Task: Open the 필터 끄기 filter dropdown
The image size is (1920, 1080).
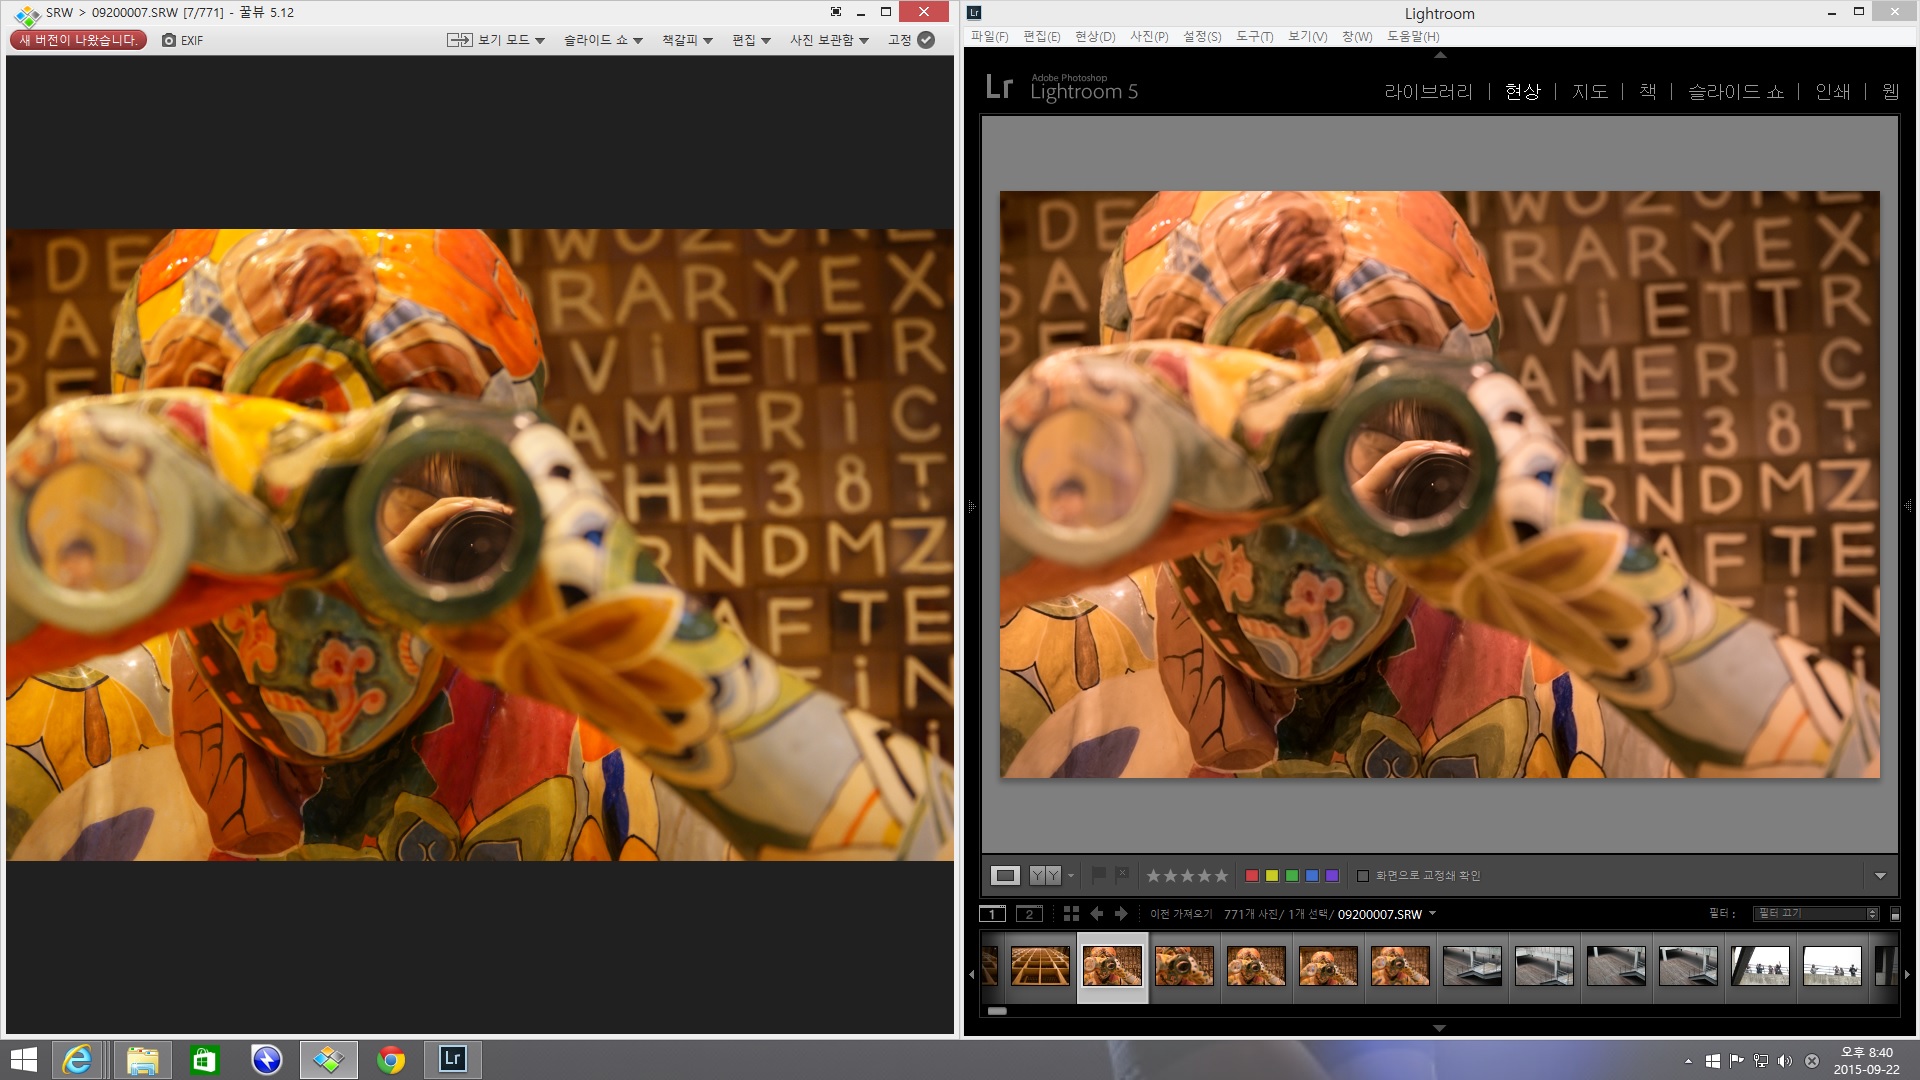Action: tap(1816, 913)
